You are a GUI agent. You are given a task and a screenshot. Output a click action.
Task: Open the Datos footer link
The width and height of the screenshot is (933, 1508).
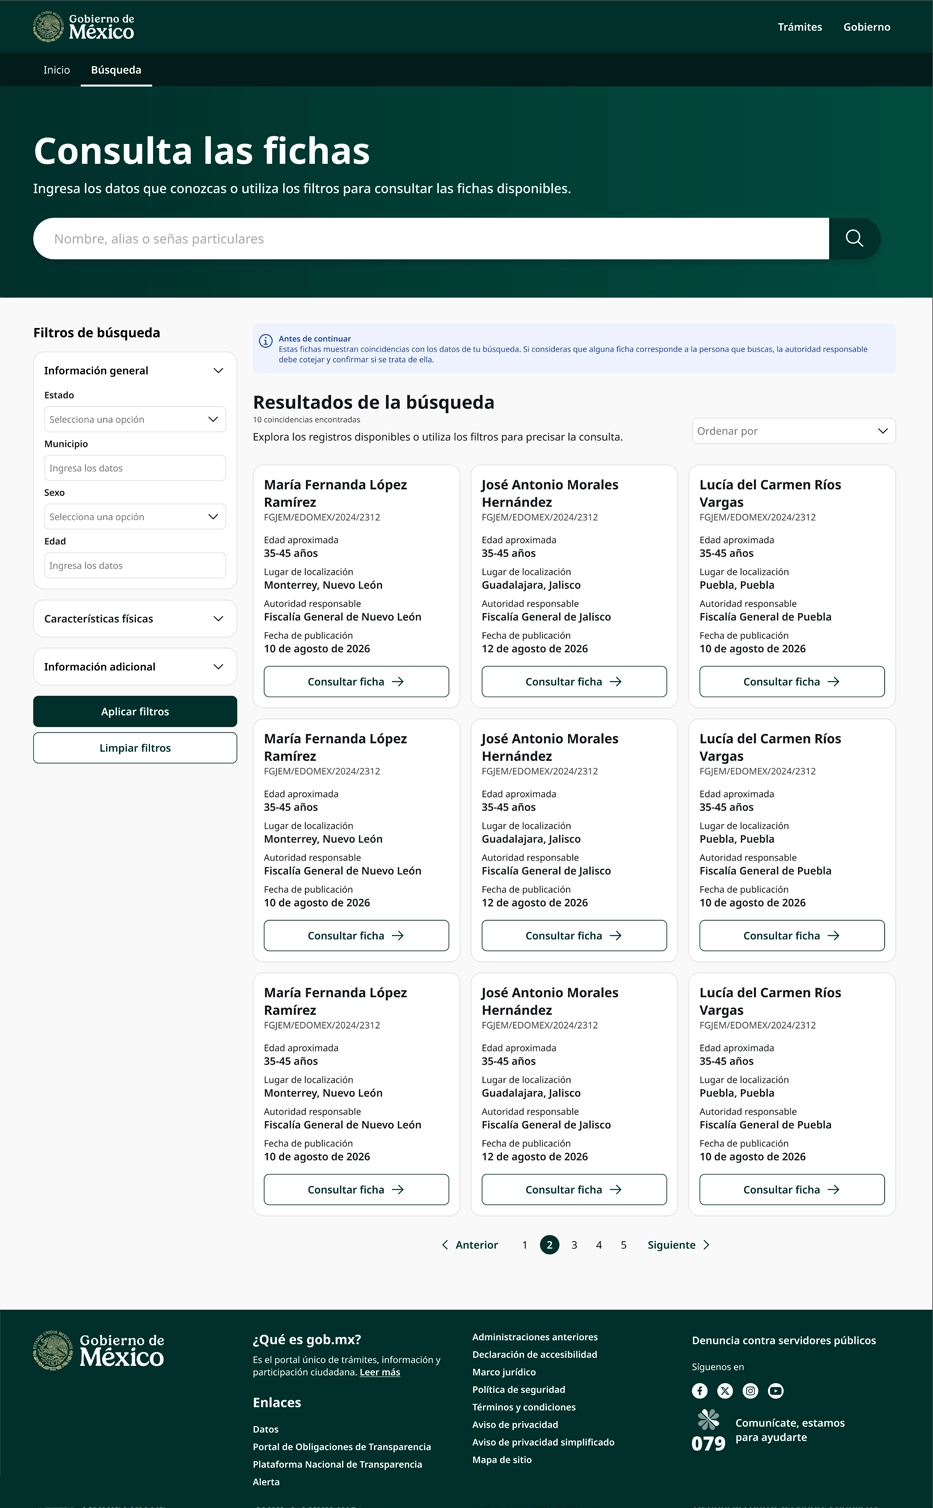[266, 1430]
